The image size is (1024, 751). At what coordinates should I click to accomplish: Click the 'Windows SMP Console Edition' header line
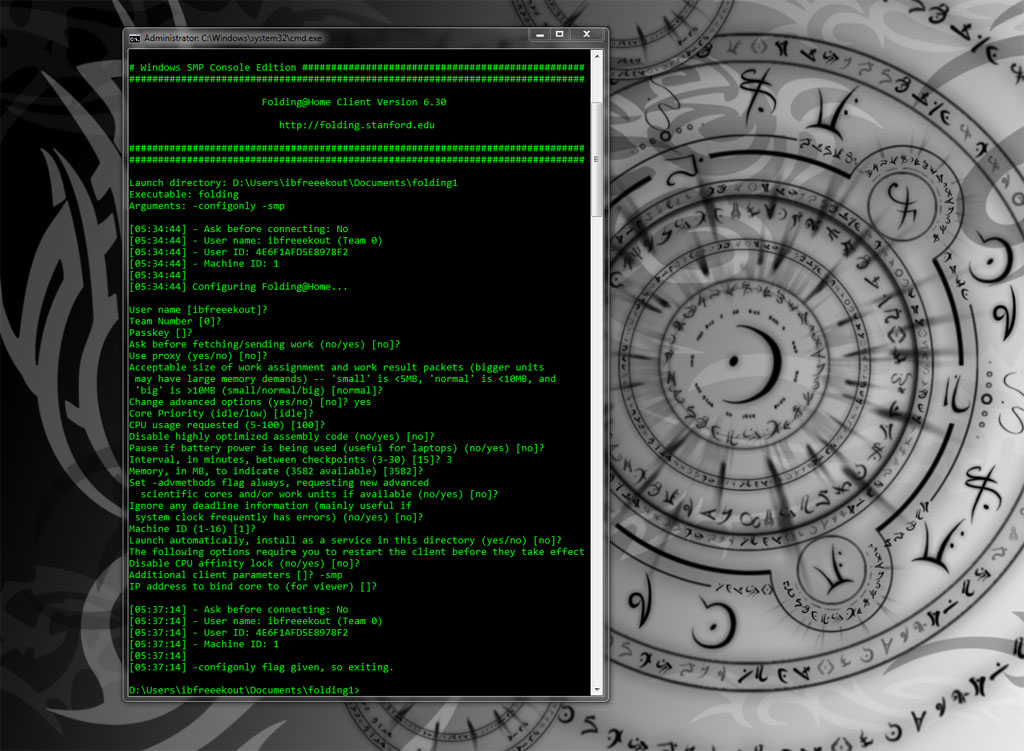[357, 67]
